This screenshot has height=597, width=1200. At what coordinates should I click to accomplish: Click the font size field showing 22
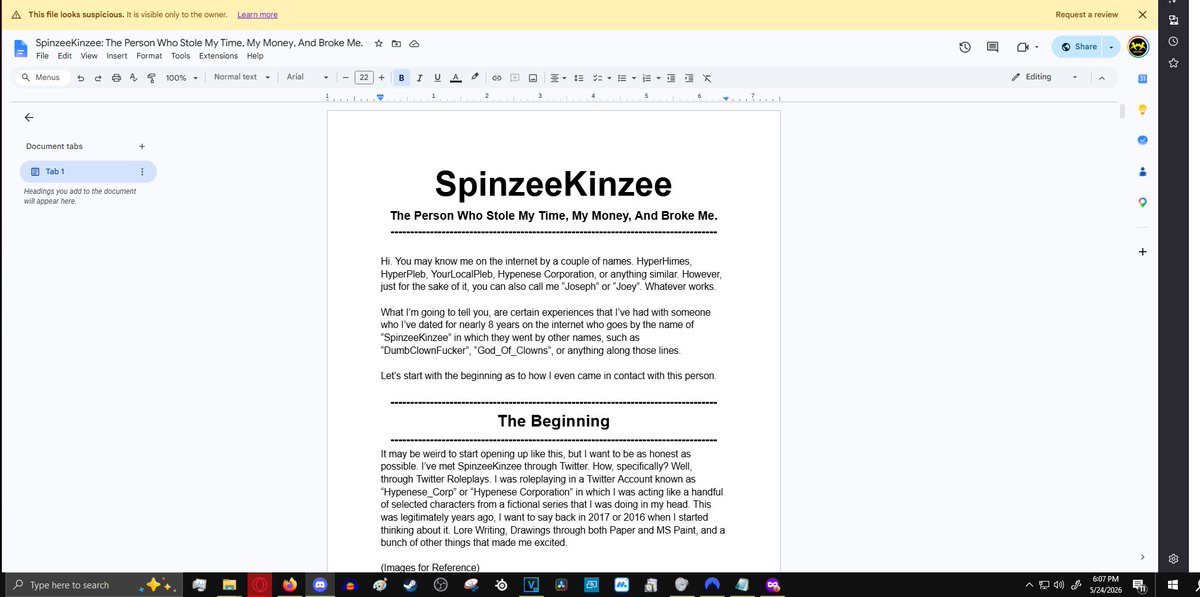point(363,78)
